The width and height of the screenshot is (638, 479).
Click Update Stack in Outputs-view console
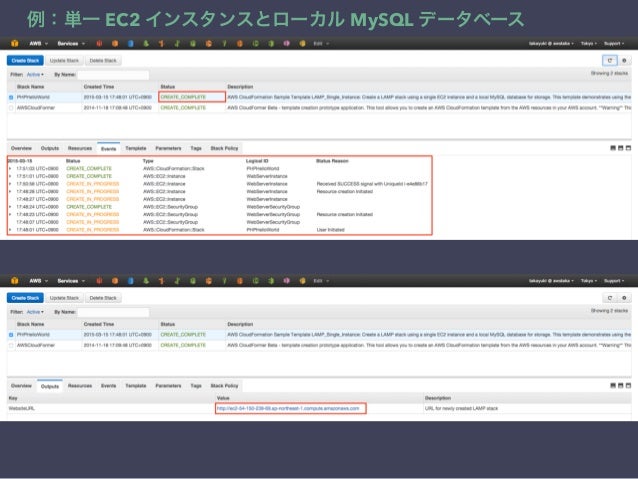pyautogui.click(x=64, y=298)
